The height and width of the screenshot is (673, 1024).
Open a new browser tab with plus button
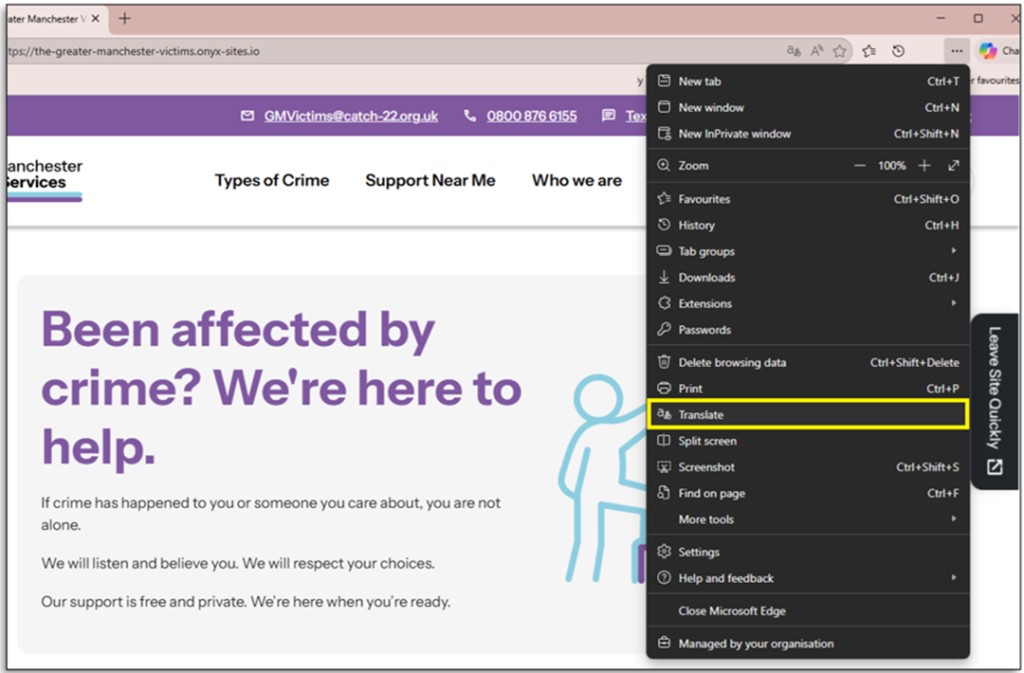[x=125, y=19]
